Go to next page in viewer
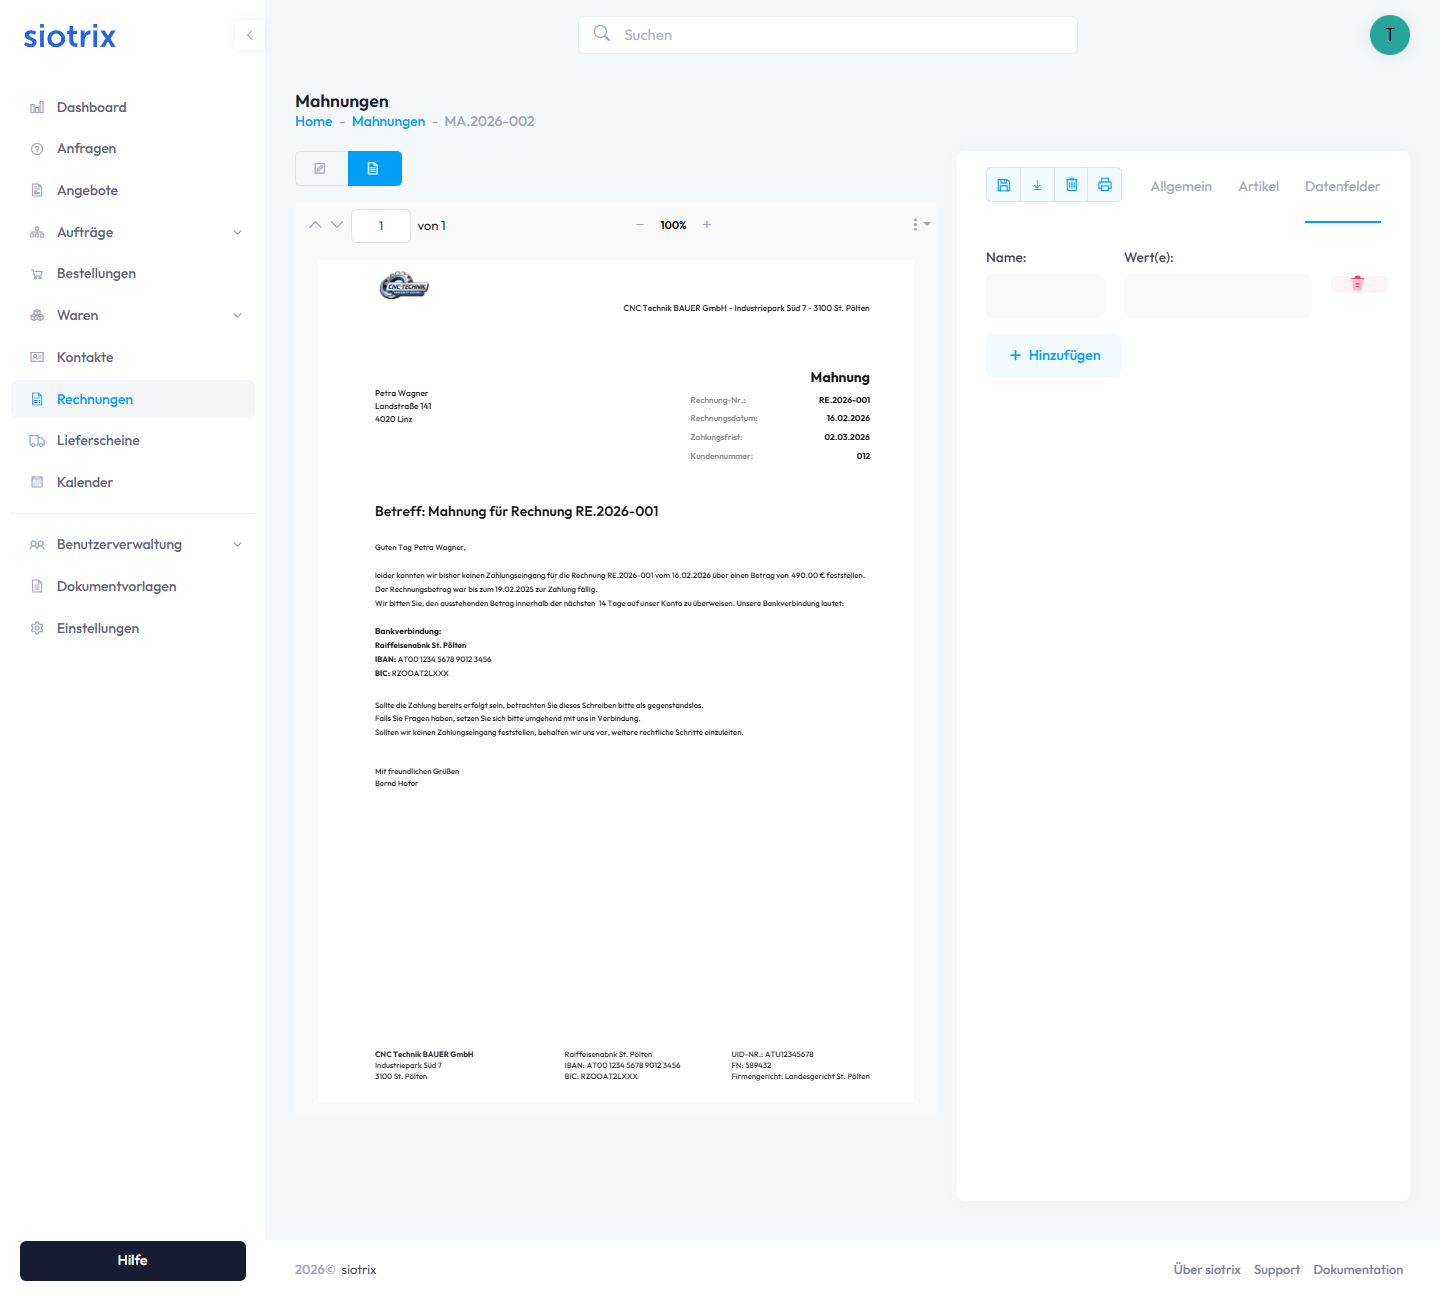Viewport: 1440px width, 1300px height. pyautogui.click(x=337, y=225)
